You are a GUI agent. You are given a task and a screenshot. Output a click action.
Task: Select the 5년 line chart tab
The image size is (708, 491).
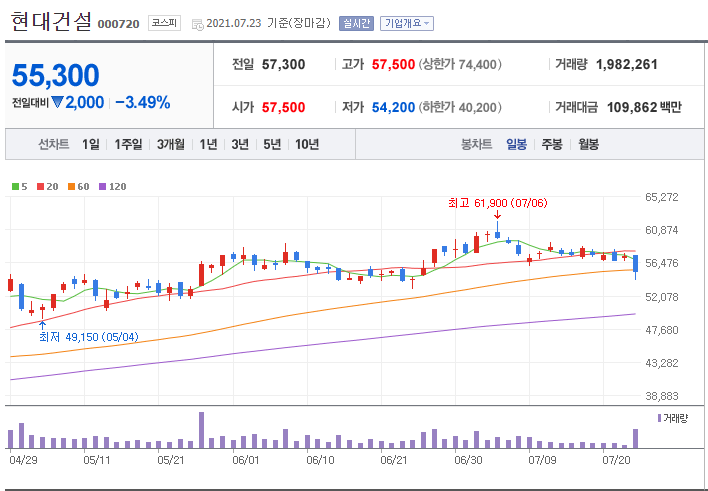272,145
